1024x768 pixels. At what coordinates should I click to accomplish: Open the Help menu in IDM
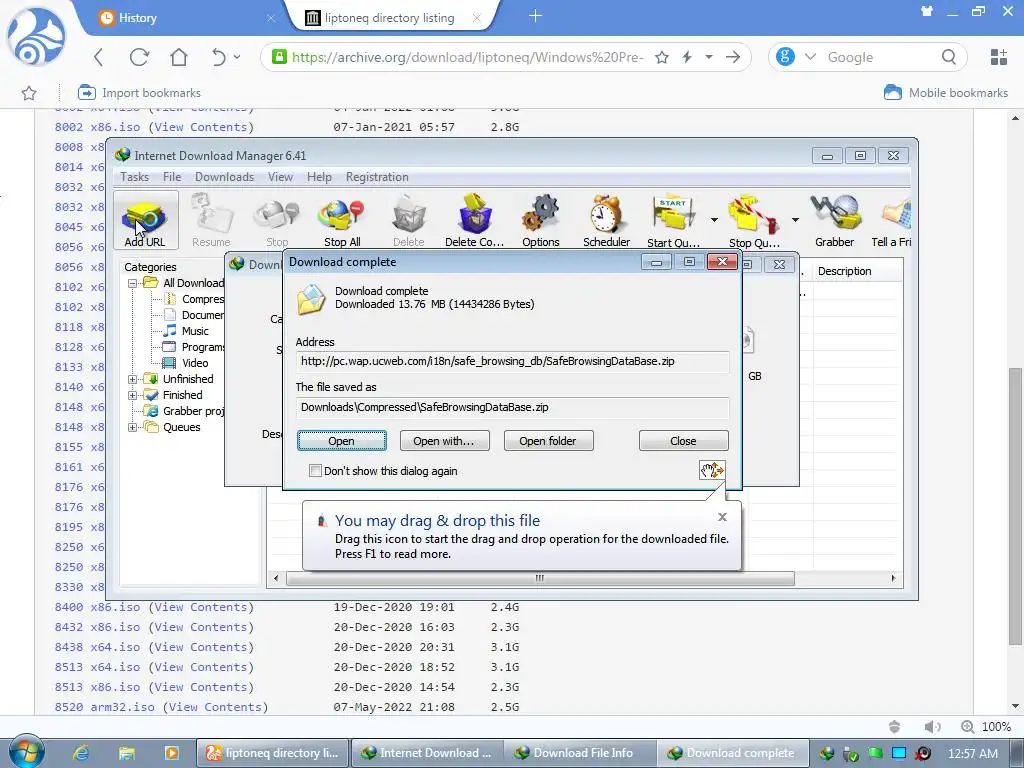(x=319, y=177)
